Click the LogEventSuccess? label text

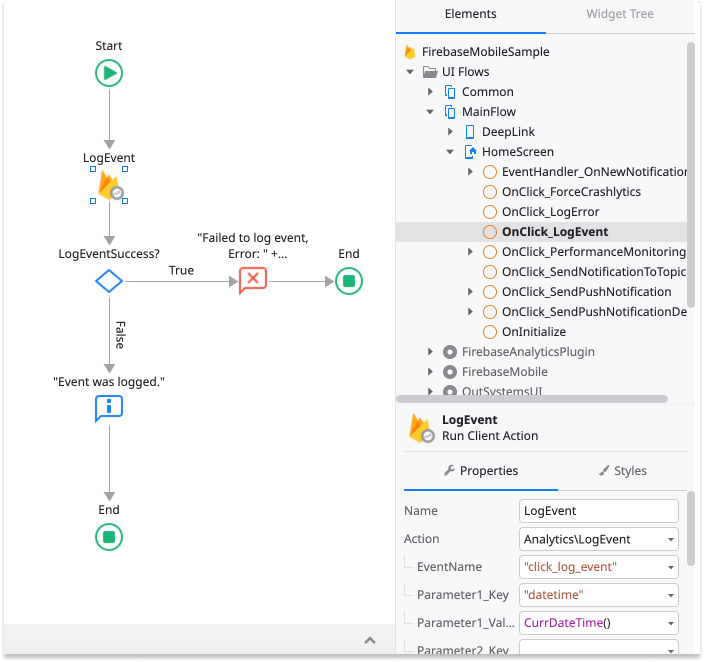pos(109,254)
